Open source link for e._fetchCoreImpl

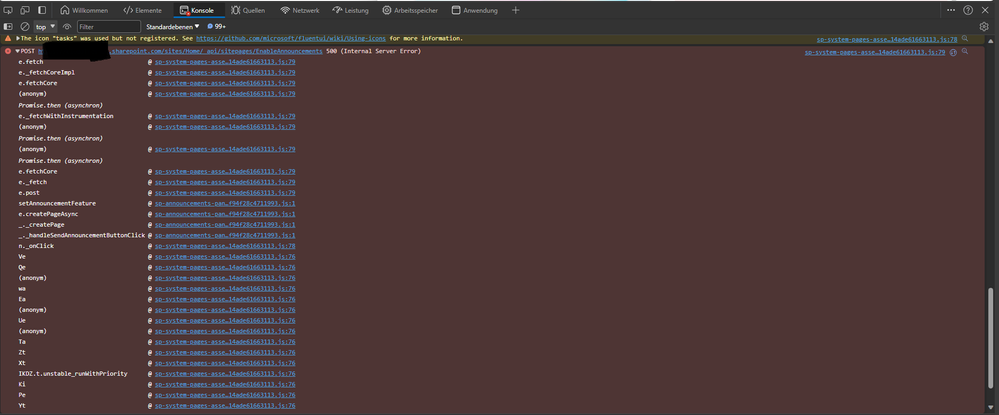(225, 73)
